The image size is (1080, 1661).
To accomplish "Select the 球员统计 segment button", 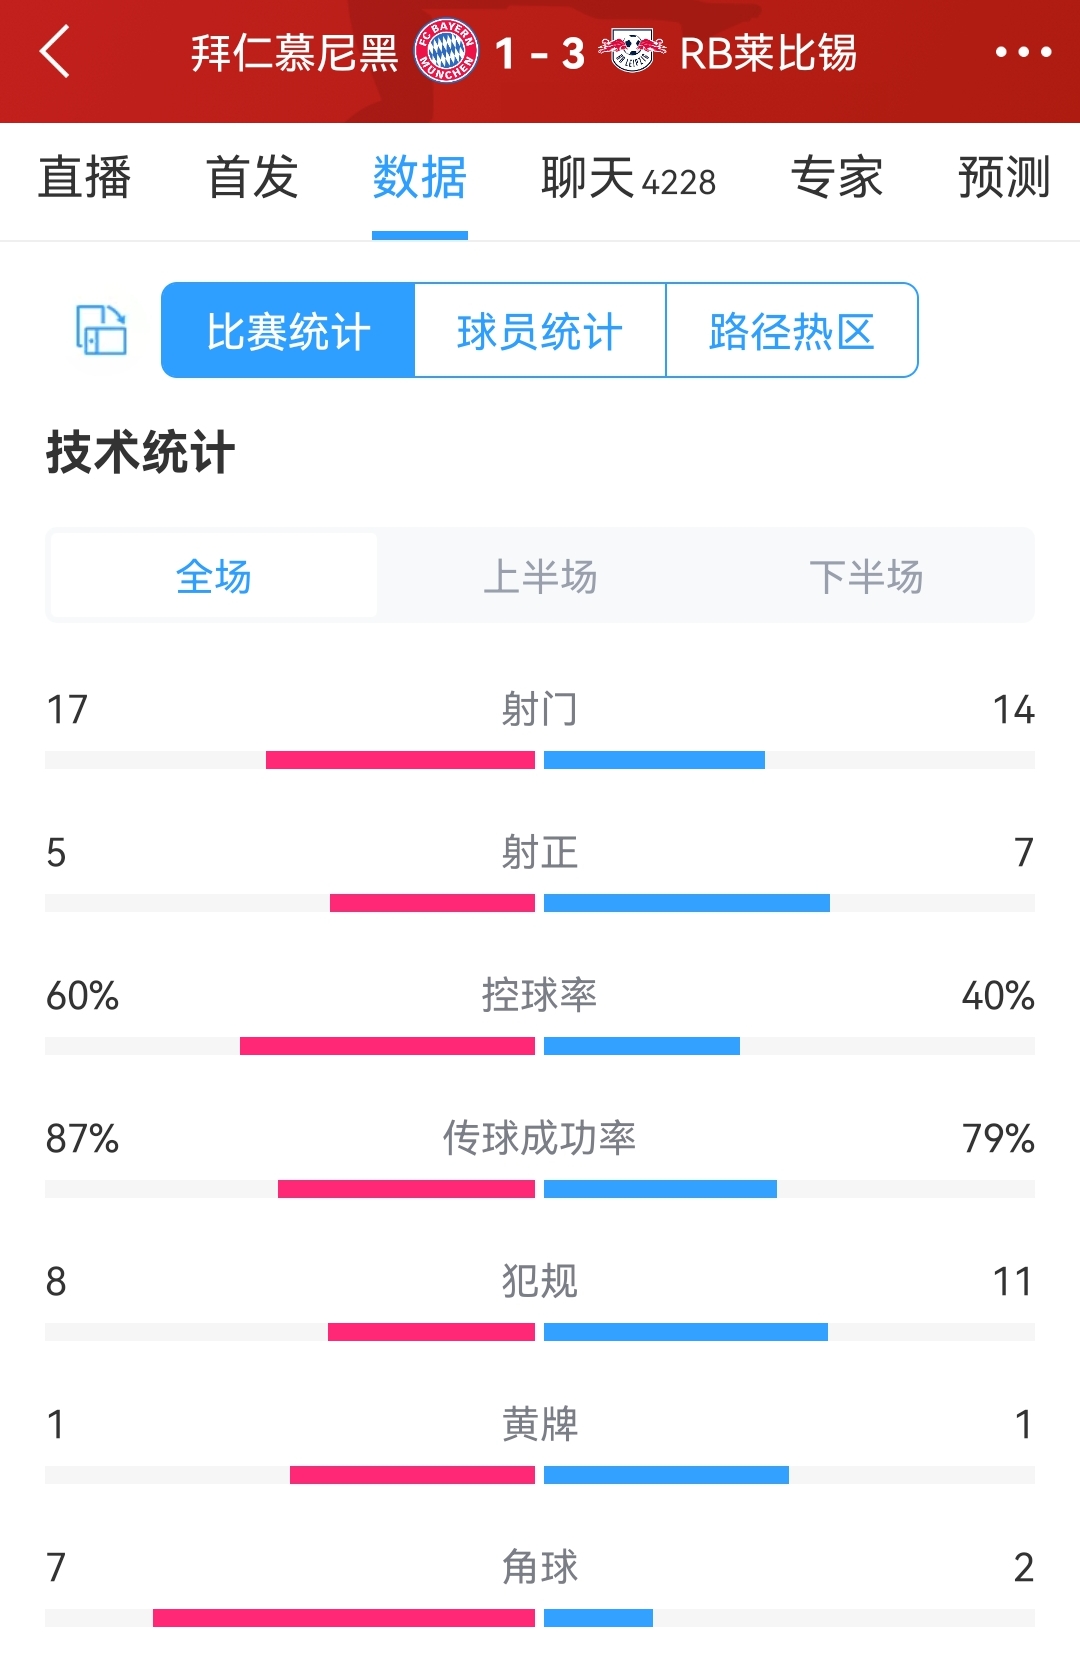I will pyautogui.click(x=540, y=330).
